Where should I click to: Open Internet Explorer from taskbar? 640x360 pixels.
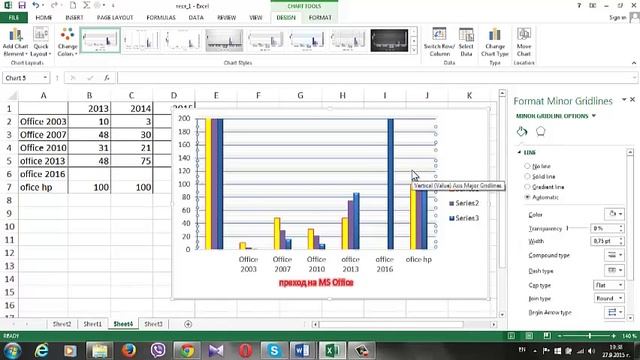coord(41,351)
